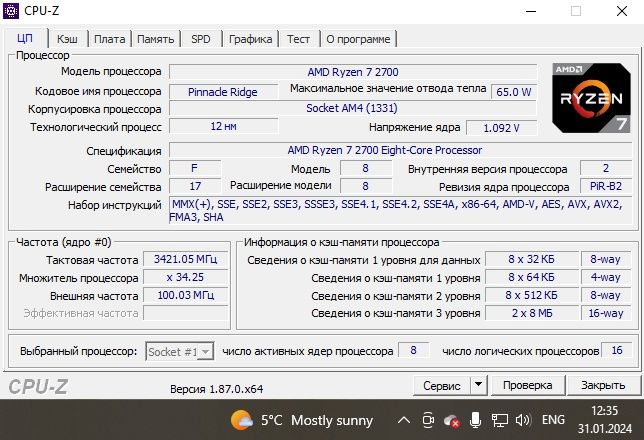644x440 pixels.
Task: Click the instruction set list field
Action: [400, 210]
